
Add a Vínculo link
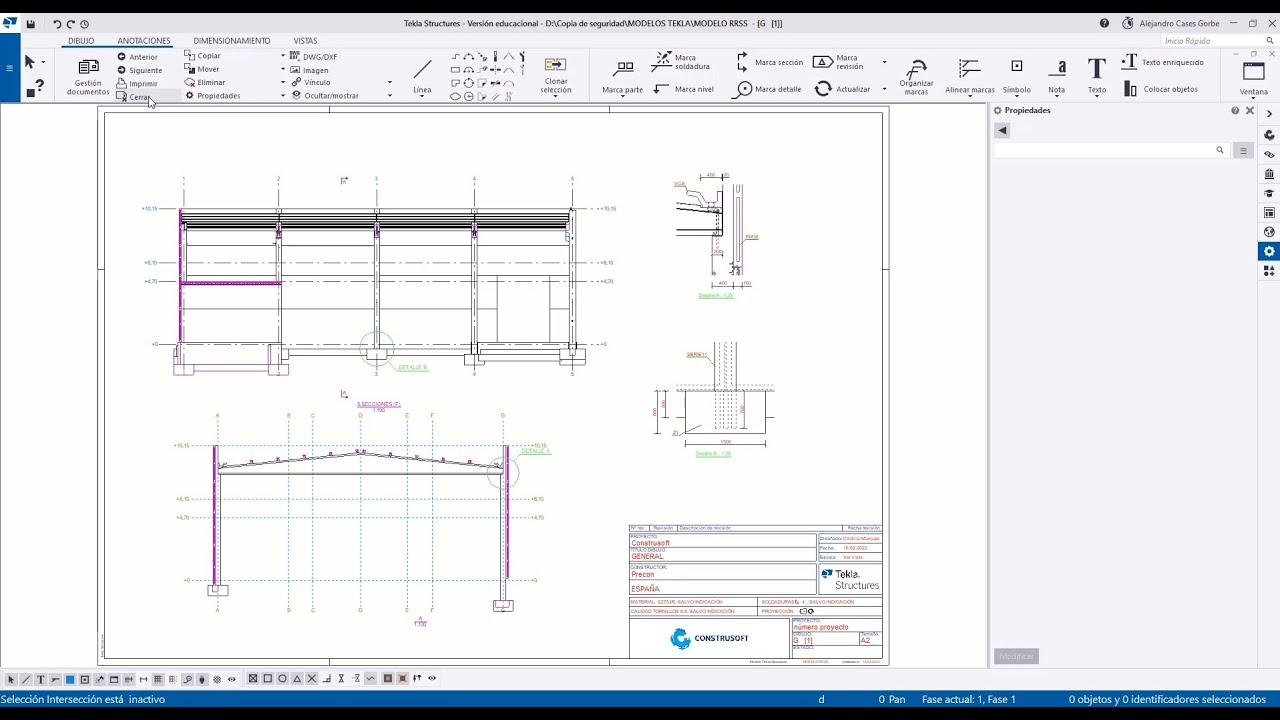click(x=311, y=83)
